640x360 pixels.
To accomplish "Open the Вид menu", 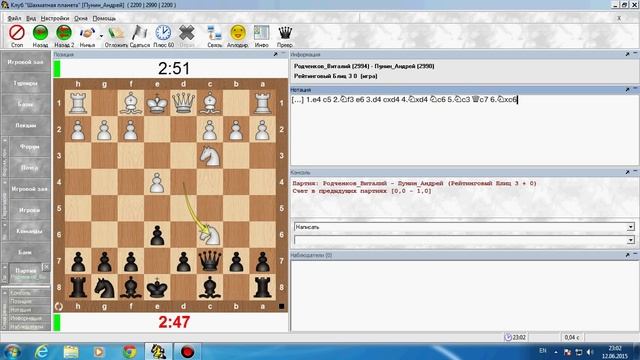I will coord(31,18).
